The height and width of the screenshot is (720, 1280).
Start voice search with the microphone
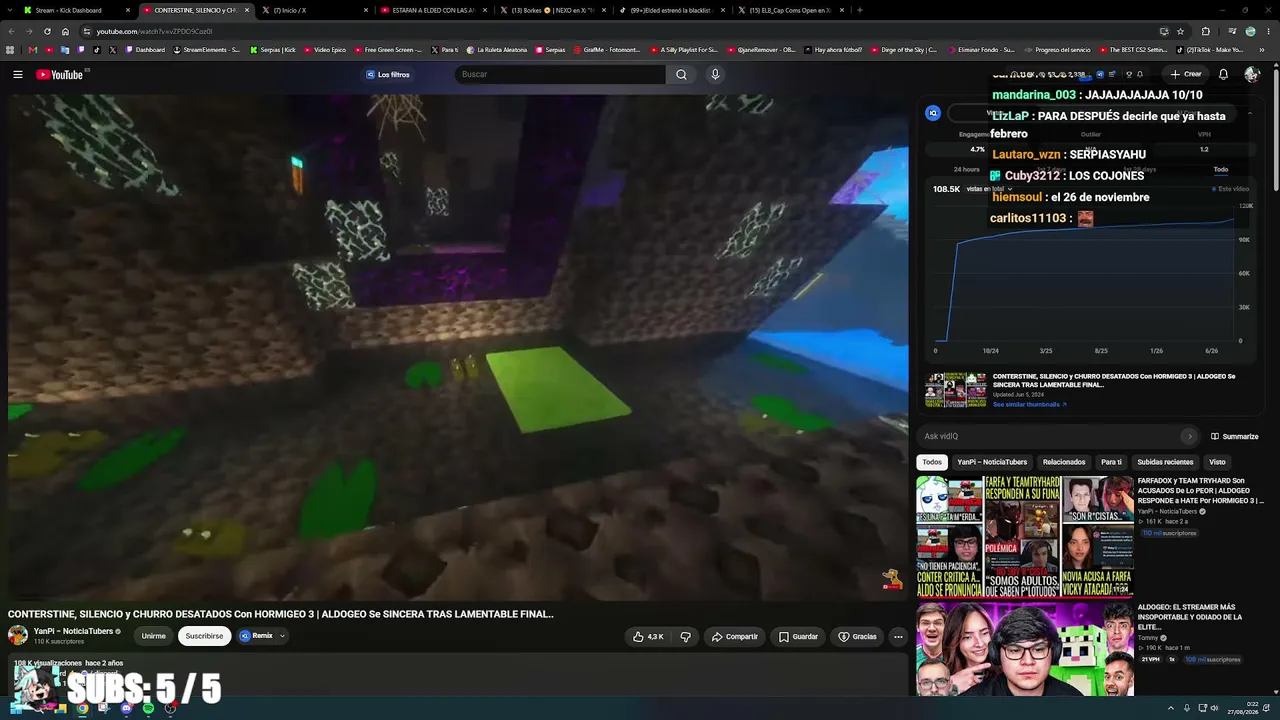click(715, 74)
